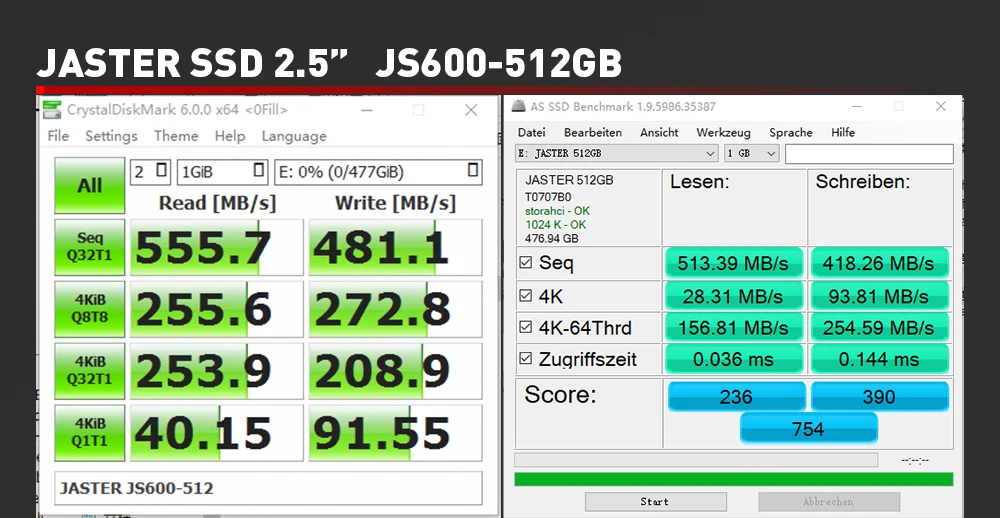The width and height of the screenshot is (1000, 518).
Task: Open the test count dropdown showing 2
Action: 151,172
